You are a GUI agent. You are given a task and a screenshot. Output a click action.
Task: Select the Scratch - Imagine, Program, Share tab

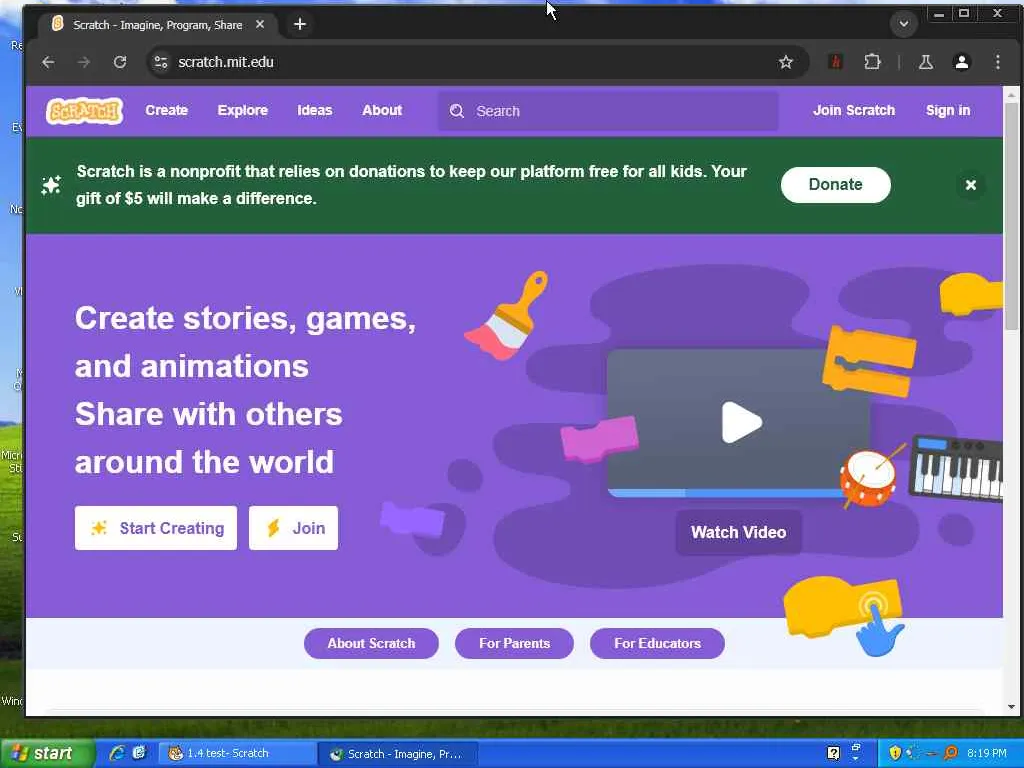click(157, 25)
